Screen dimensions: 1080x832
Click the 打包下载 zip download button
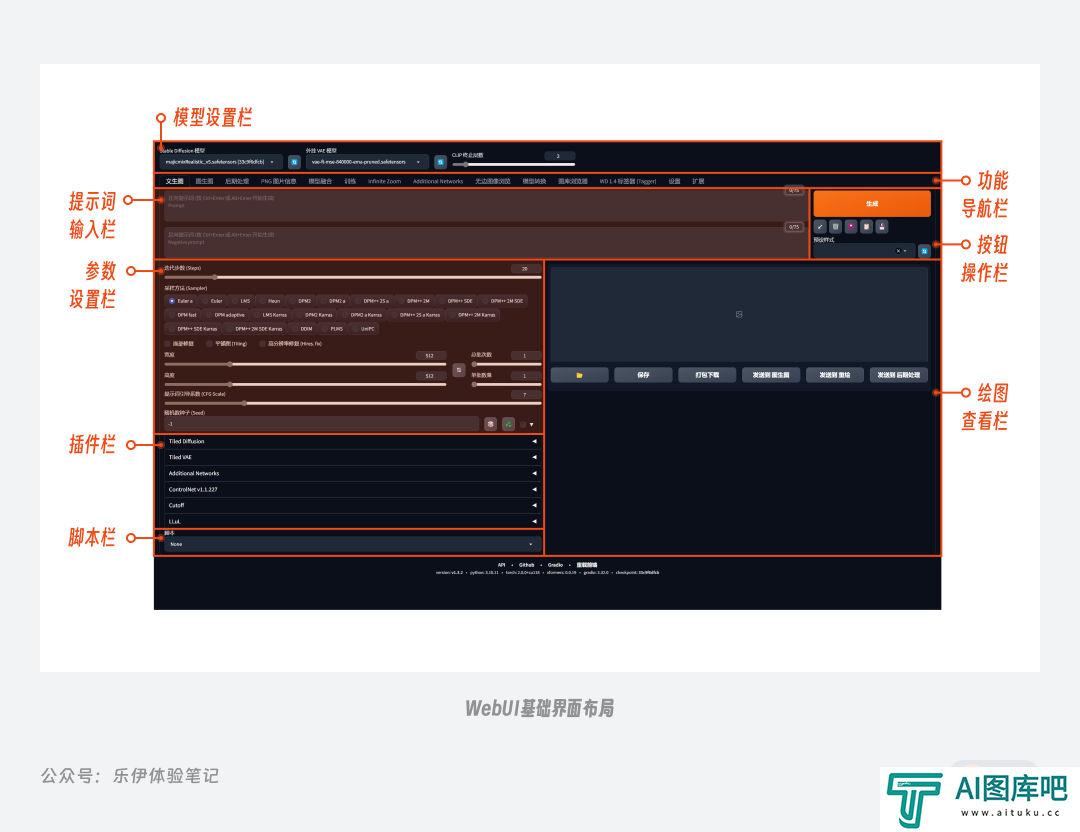click(707, 375)
